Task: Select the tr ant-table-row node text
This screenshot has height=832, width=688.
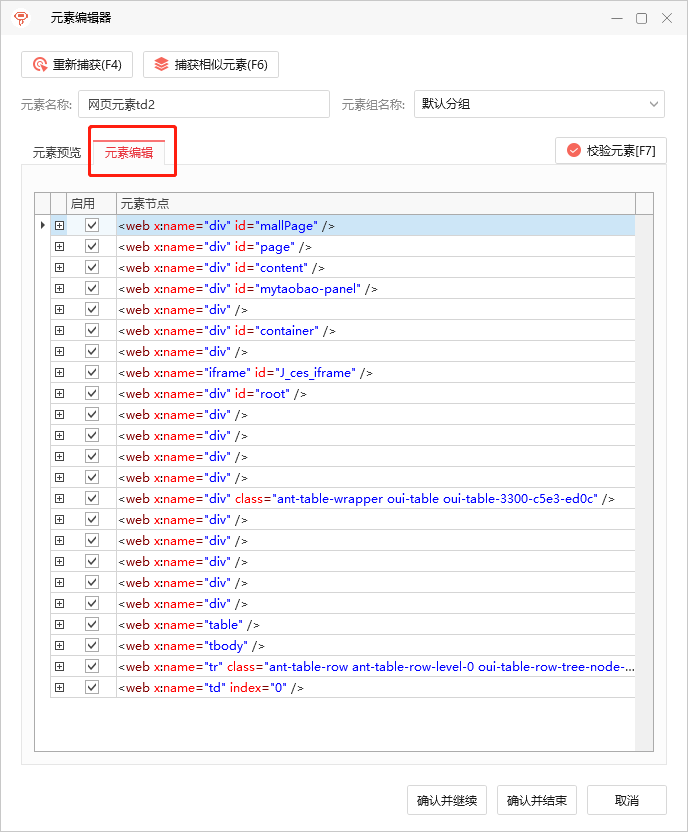Action: (376, 667)
